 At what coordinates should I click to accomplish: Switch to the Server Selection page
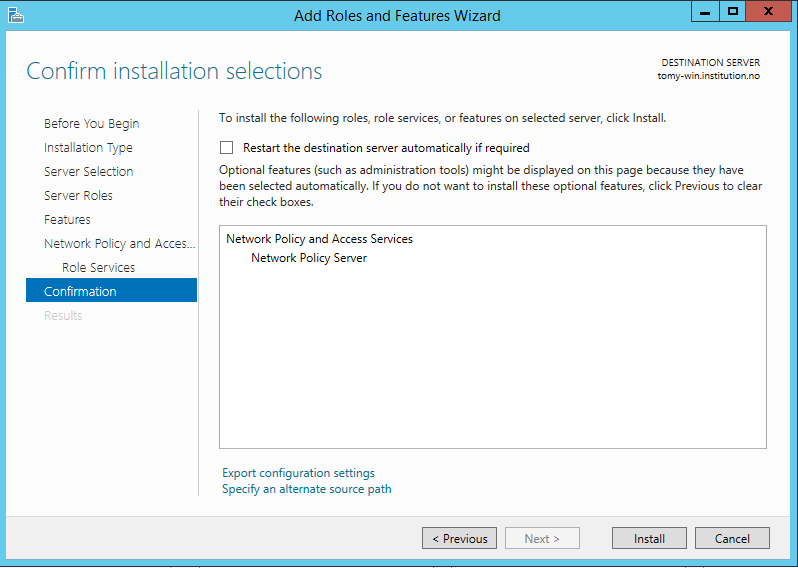(88, 172)
